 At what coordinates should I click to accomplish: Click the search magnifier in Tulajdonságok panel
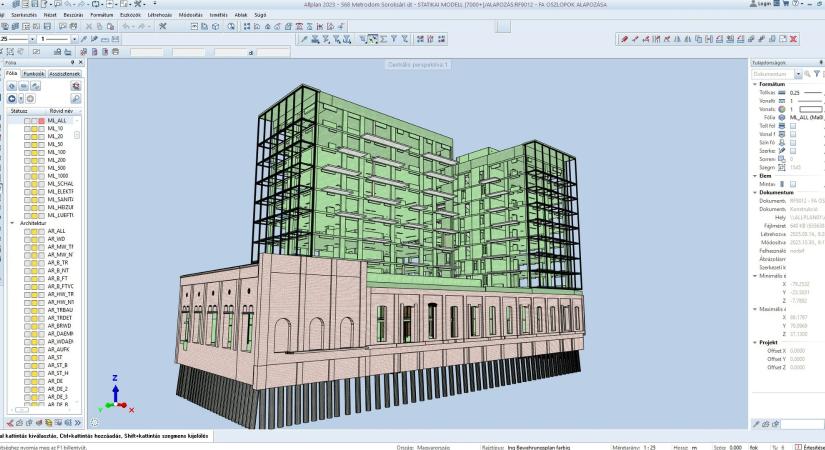click(807, 74)
